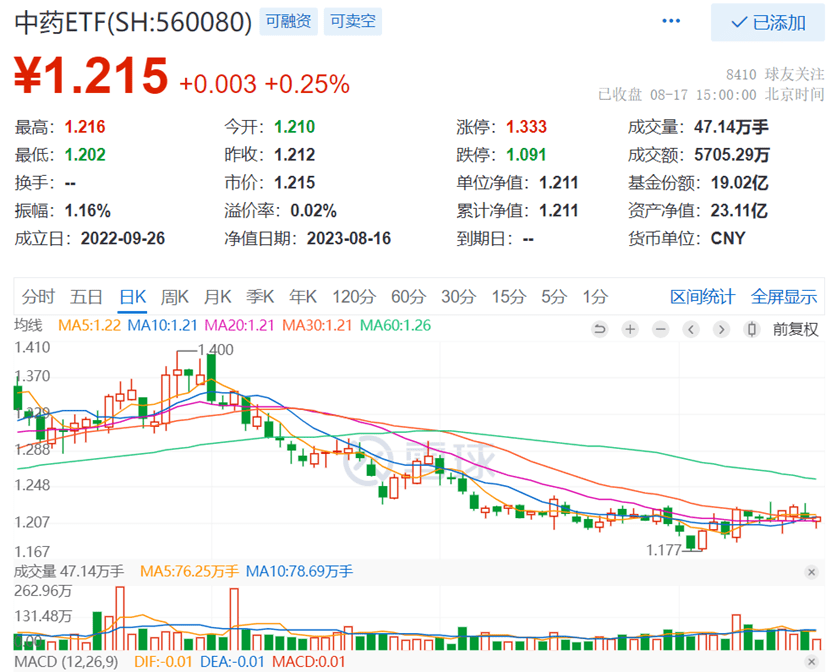Close the MACD indicator panel
Viewport: 831px width, 672px height.
[x=811, y=661]
